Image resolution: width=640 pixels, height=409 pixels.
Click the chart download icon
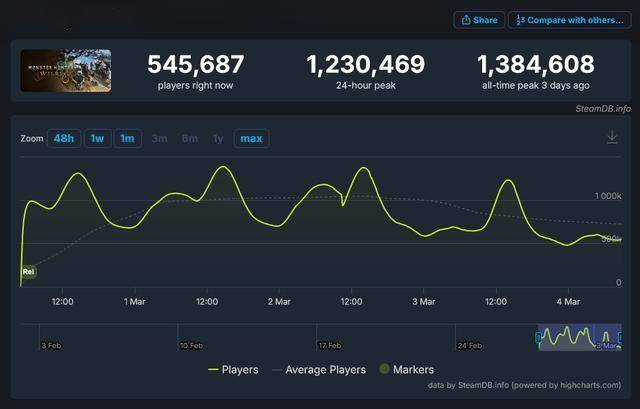pos(612,136)
